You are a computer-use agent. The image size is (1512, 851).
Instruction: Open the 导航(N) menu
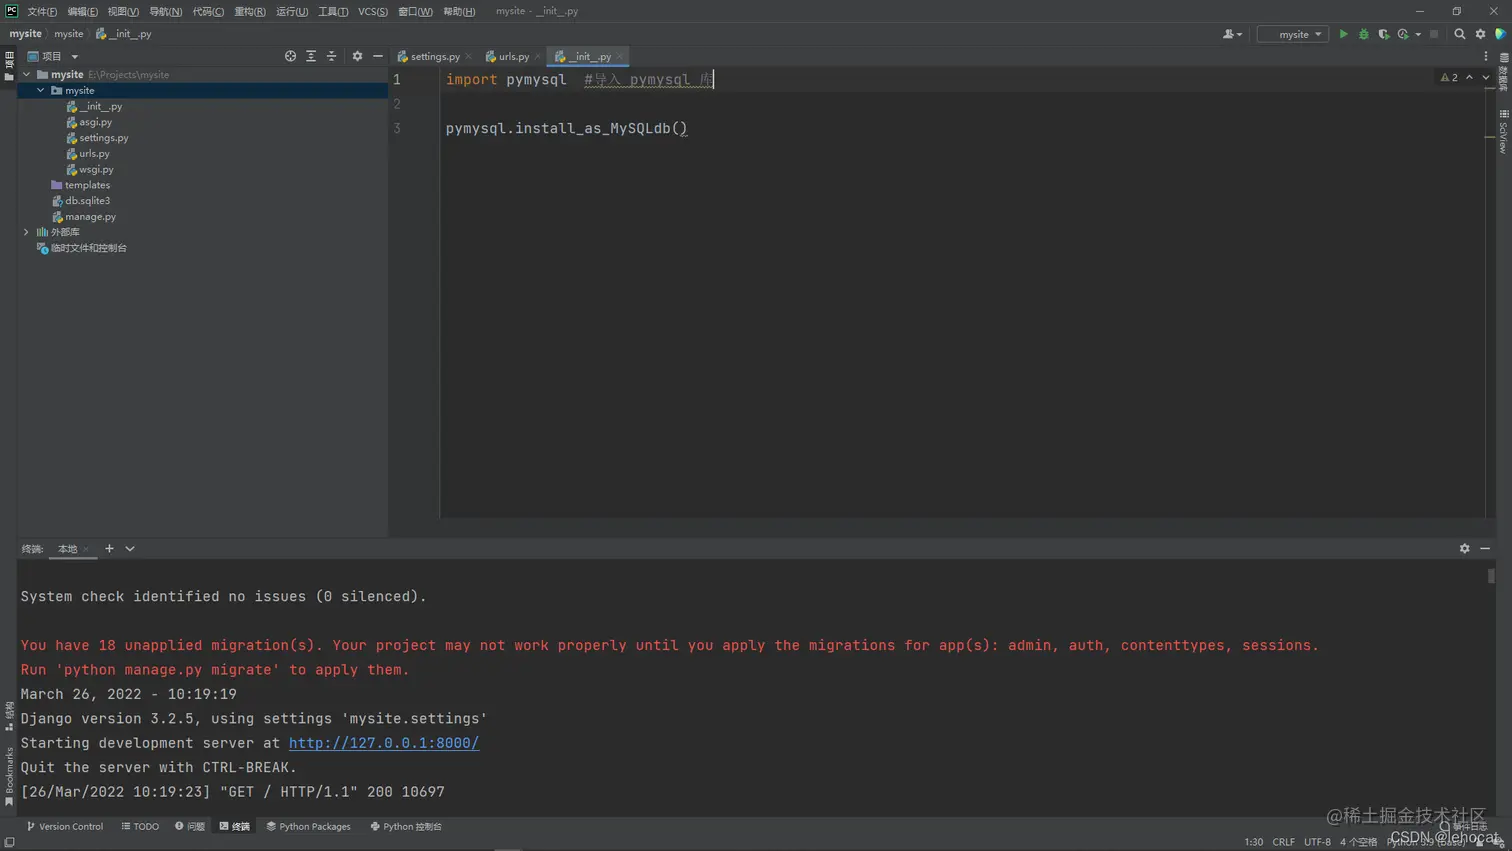pos(165,11)
